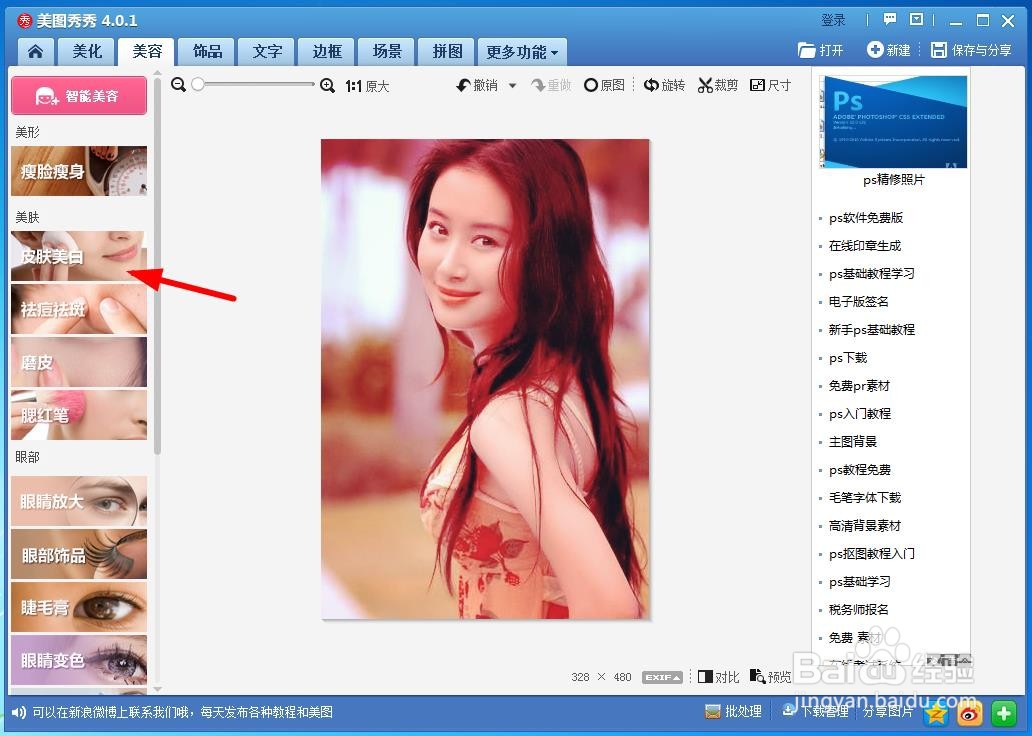Screen dimensions: 1032x736
Task: Open the Photoshop ad thumbnail
Action: tap(893, 122)
